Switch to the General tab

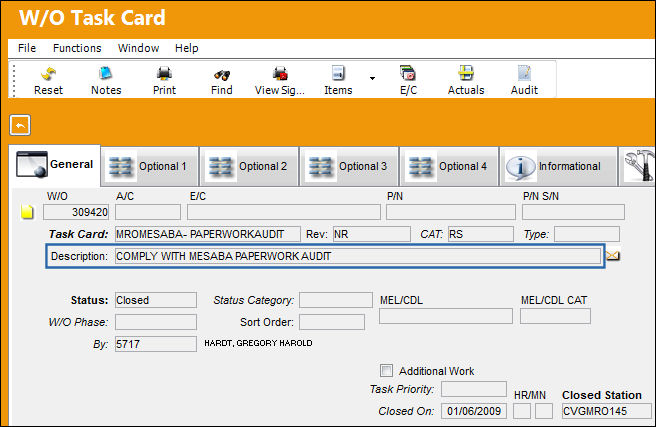tap(55, 165)
